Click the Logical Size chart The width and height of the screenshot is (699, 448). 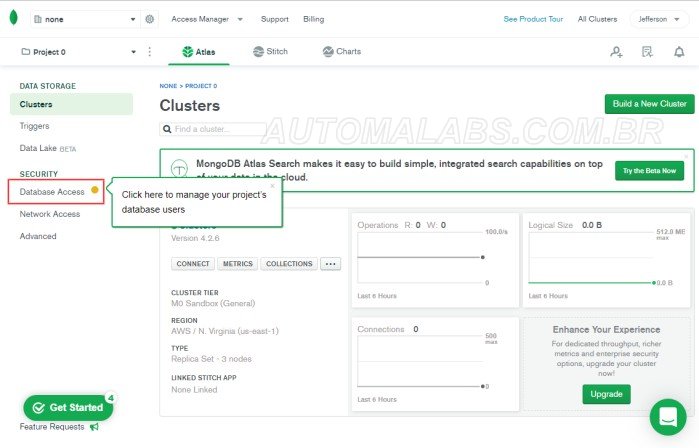607,260
